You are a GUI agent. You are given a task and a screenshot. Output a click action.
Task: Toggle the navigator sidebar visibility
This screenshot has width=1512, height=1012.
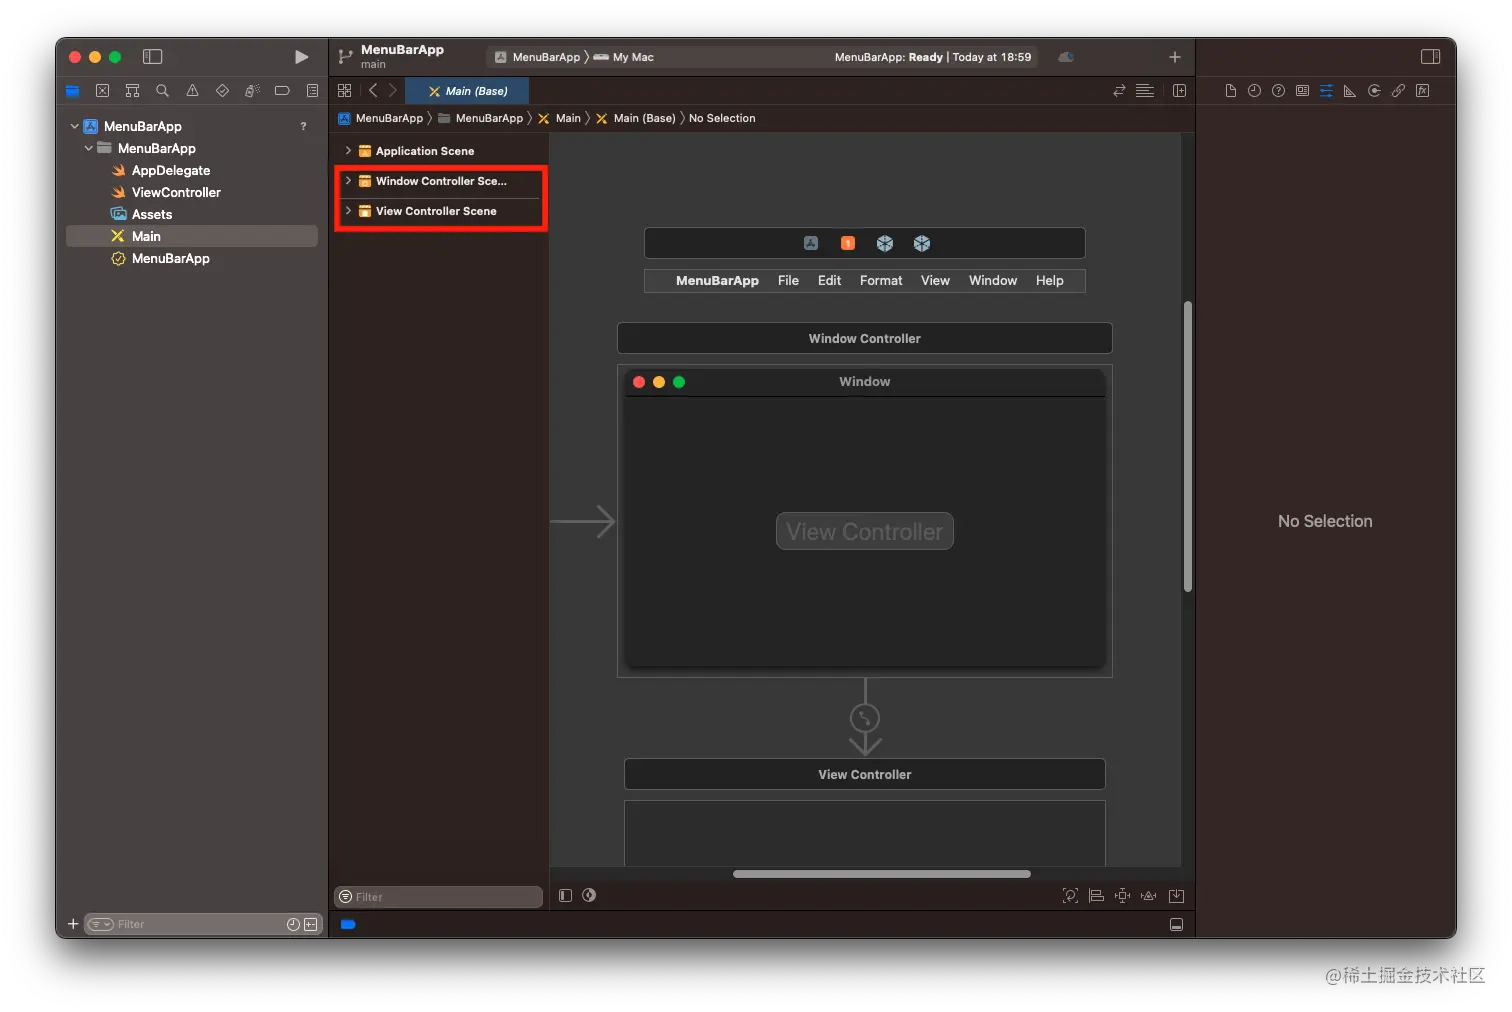pos(152,57)
